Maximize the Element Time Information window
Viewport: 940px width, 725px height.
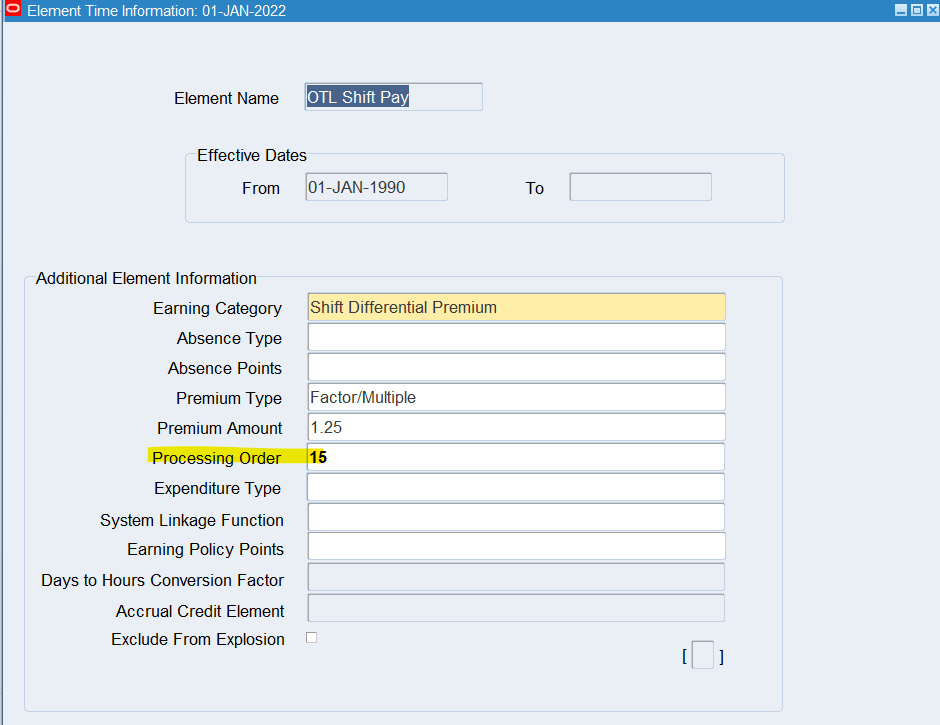pos(916,10)
